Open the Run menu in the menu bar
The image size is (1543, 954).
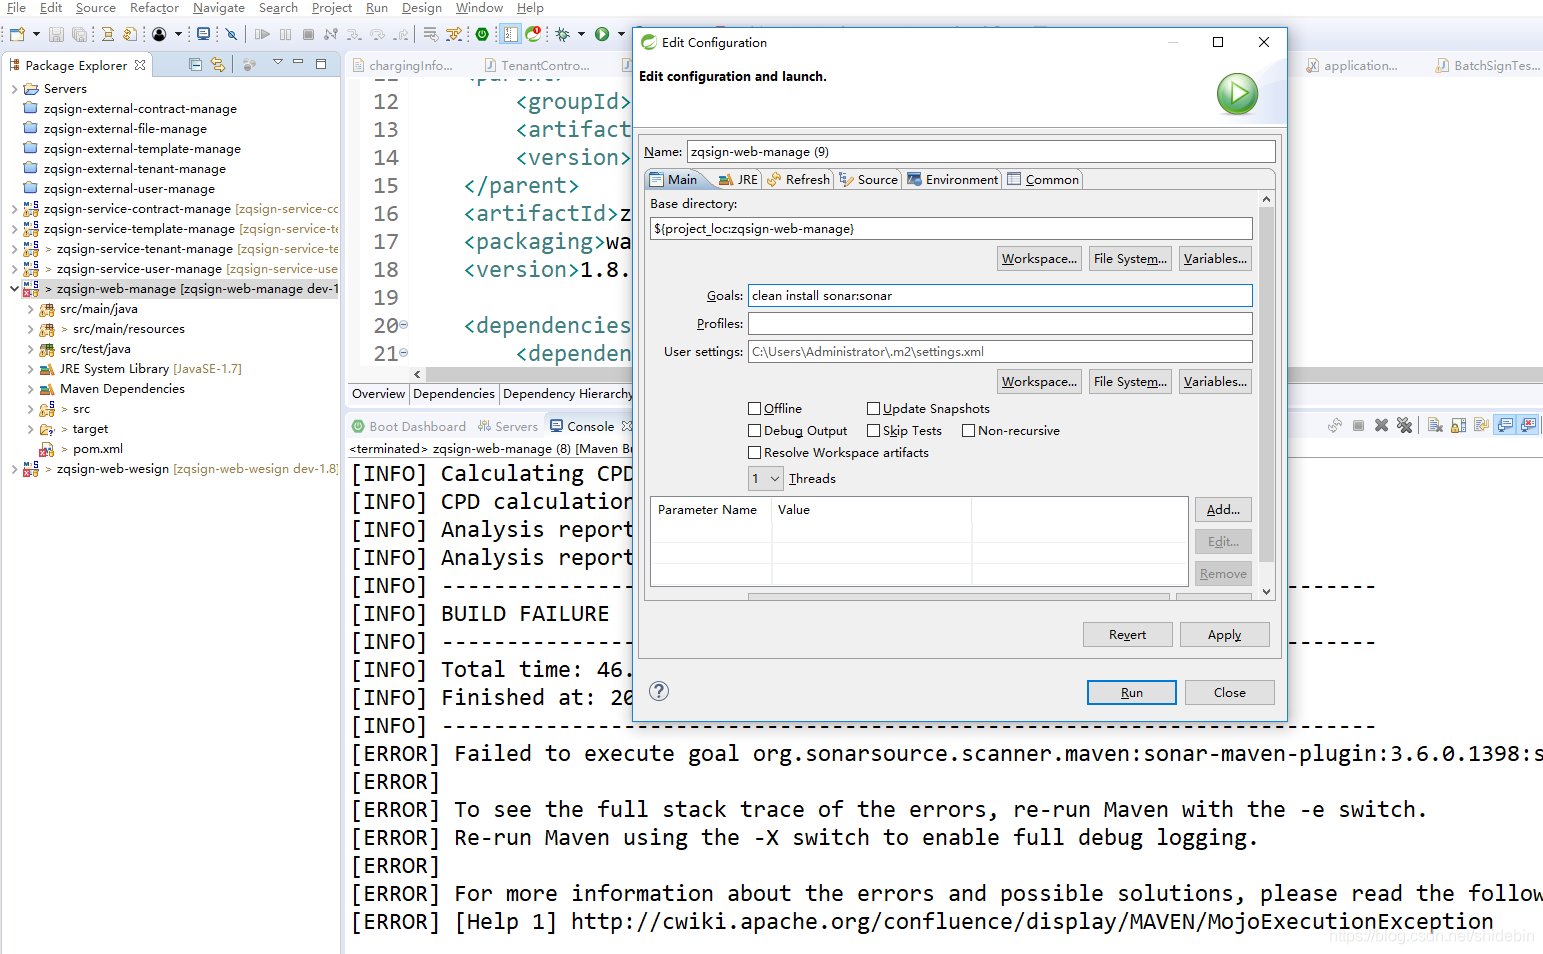pyautogui.click(x=377, y=8)
